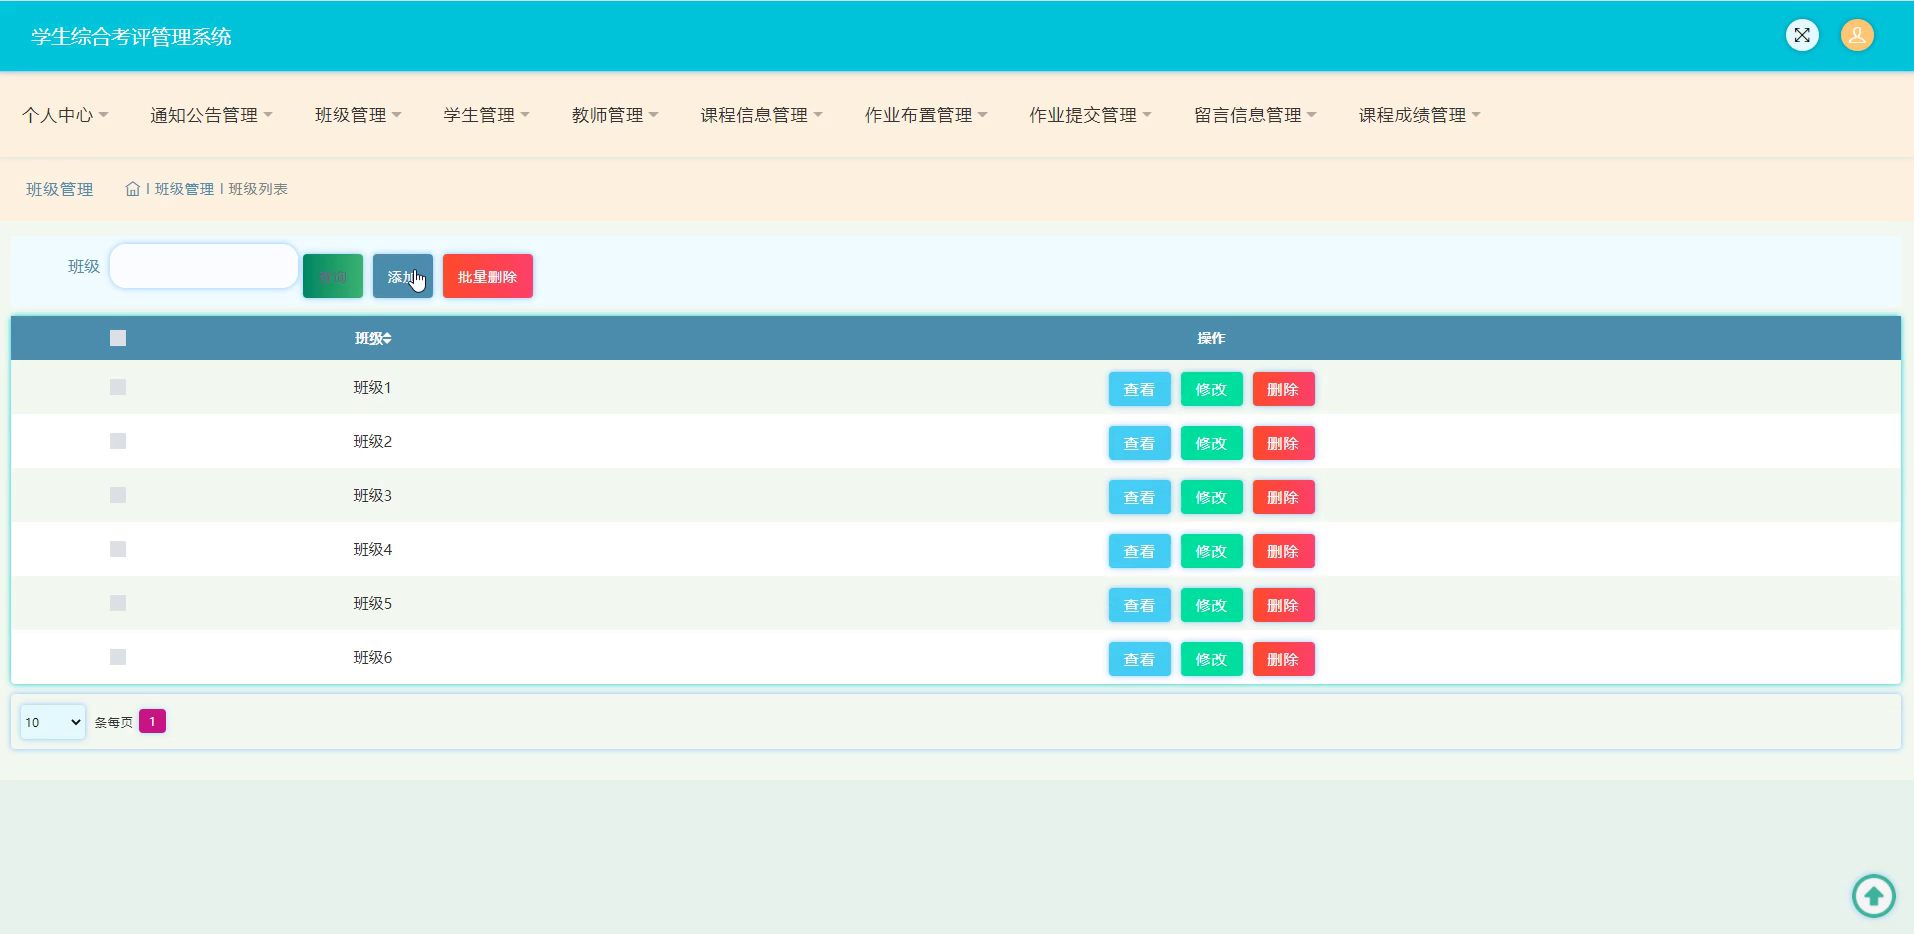The image size is (1914, 934).
Task: Click 删除 for 班级2
Action: coord(1283,443)
